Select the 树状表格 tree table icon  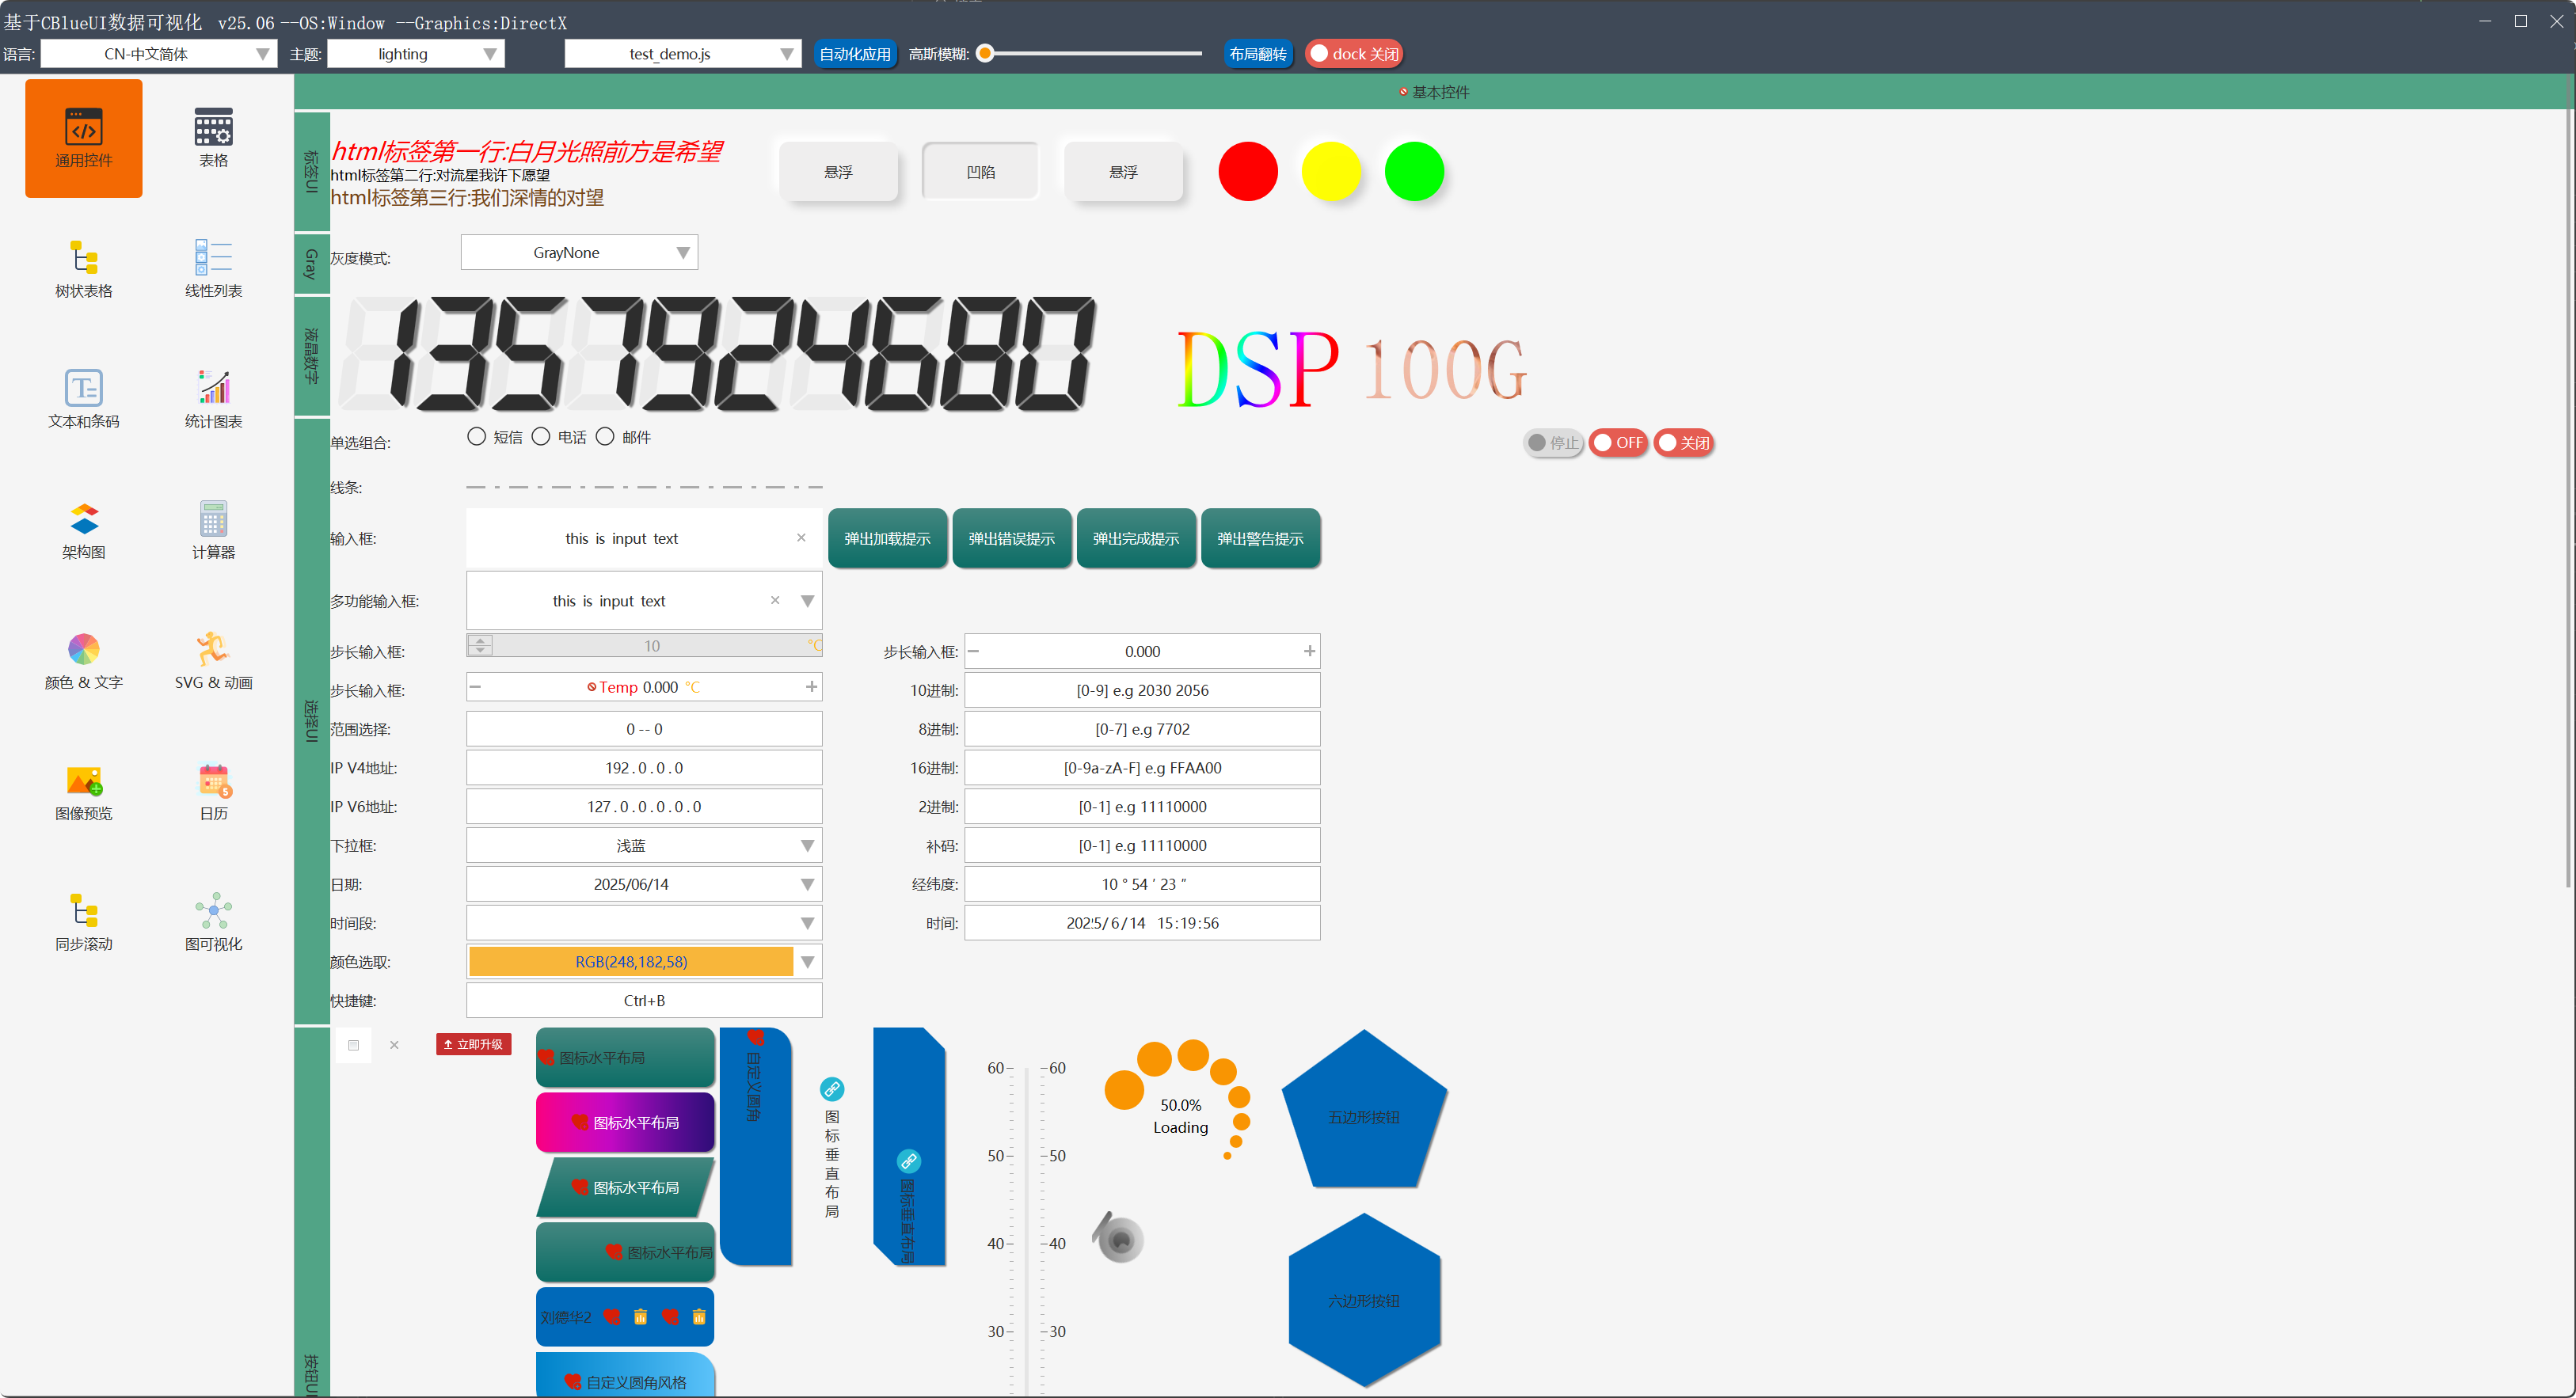(x=84, y=258)
